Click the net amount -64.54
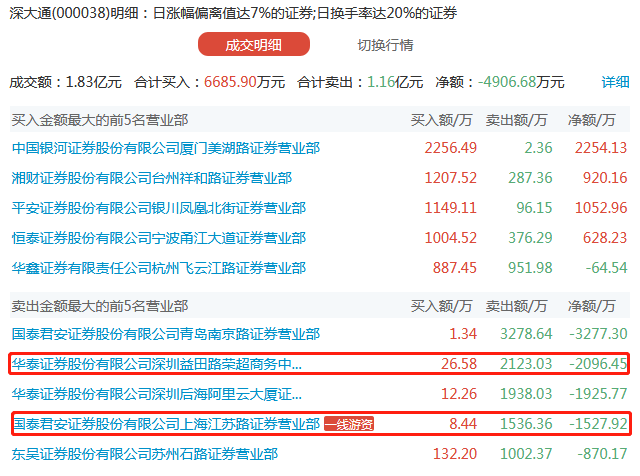Viewport: 640px width, 476px height. [x=607, y=268]
